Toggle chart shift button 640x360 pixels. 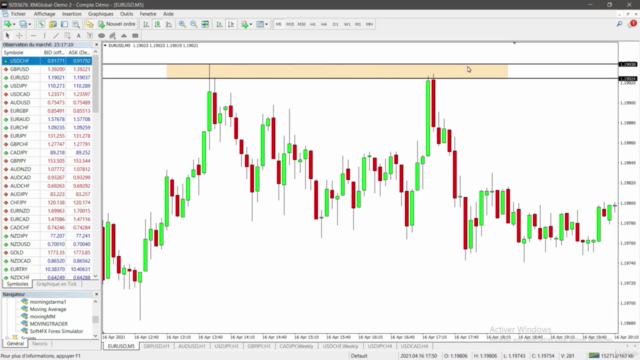(x=231, y=24)
